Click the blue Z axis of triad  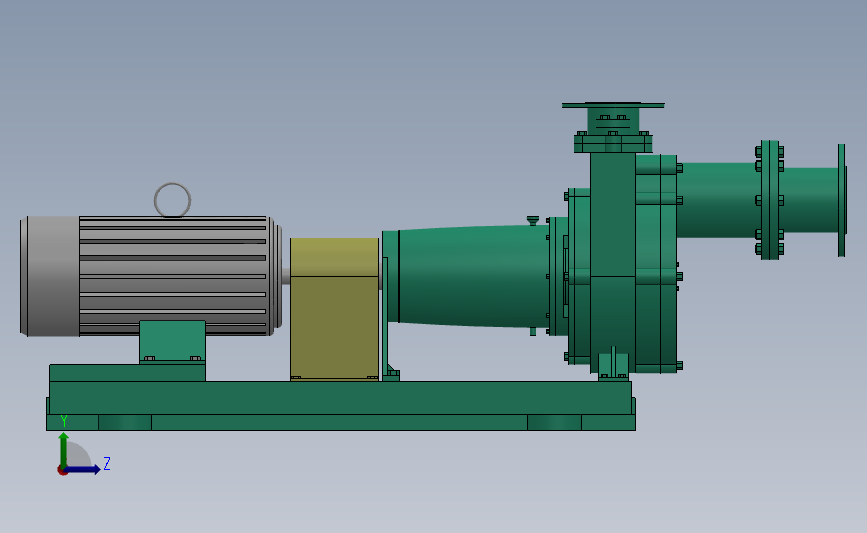point(83,469)
